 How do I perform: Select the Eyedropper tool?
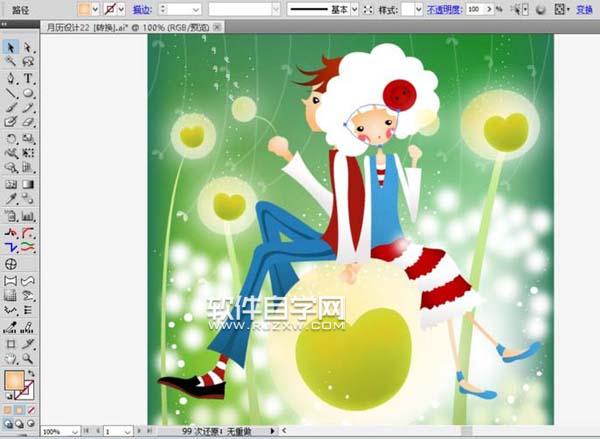[11, 198]
